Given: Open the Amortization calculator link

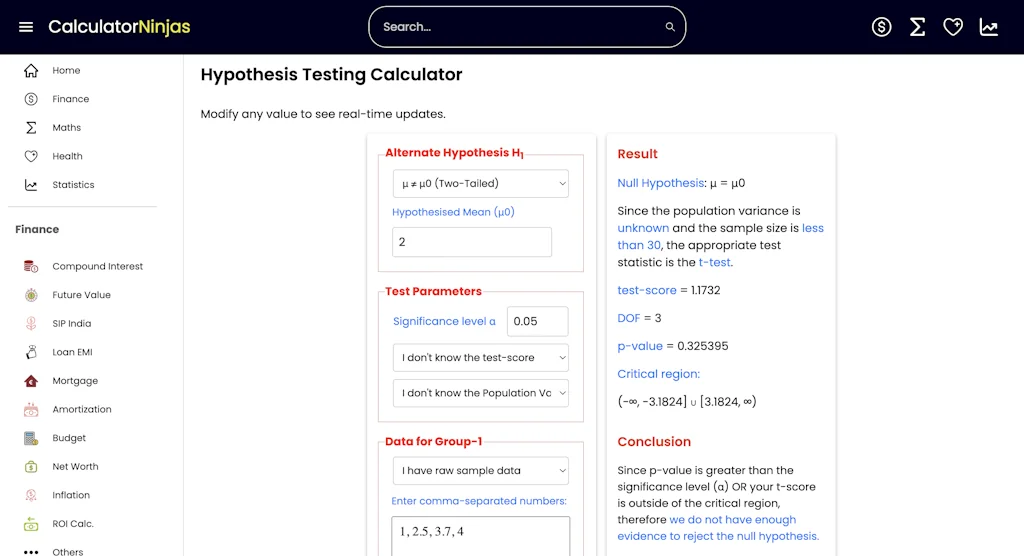Looking at the screenshot, I should [82, 410].
